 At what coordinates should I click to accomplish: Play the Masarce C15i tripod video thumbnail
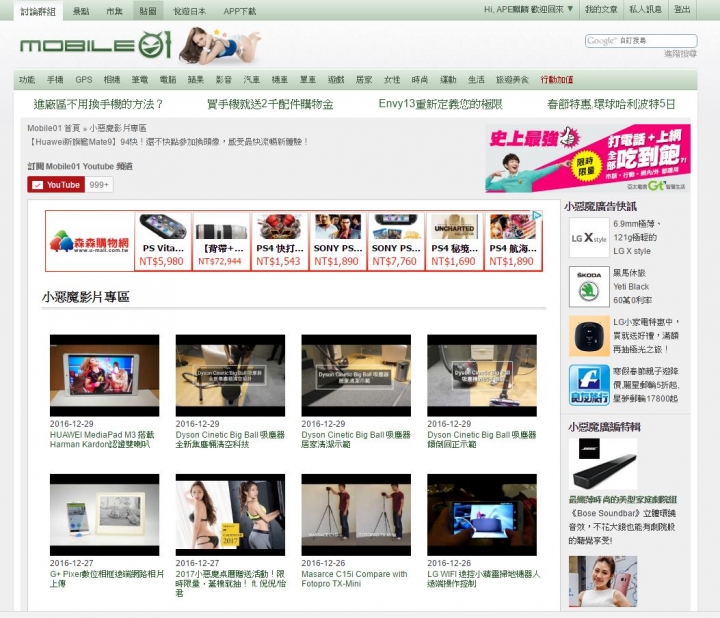(356, 515)
